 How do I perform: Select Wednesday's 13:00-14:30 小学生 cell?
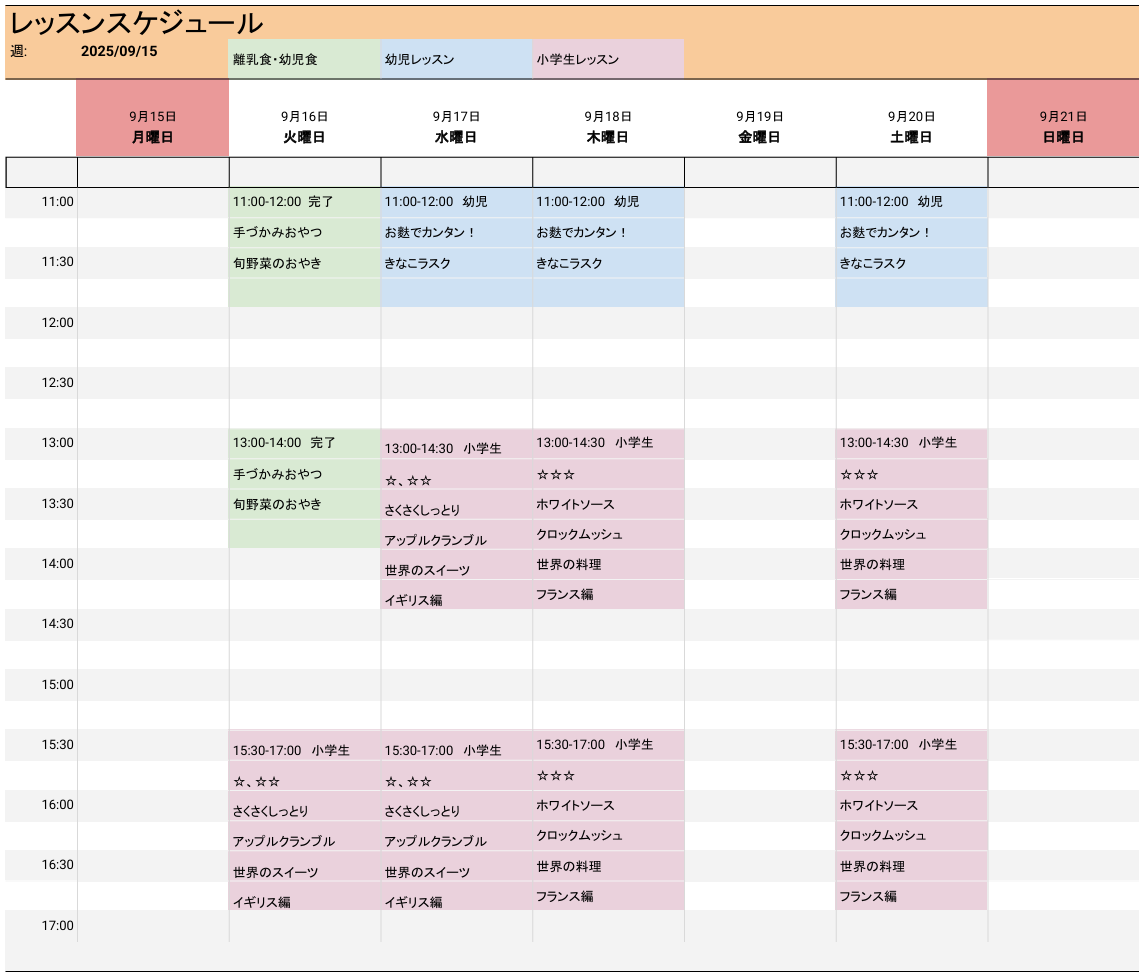point(456,443)
